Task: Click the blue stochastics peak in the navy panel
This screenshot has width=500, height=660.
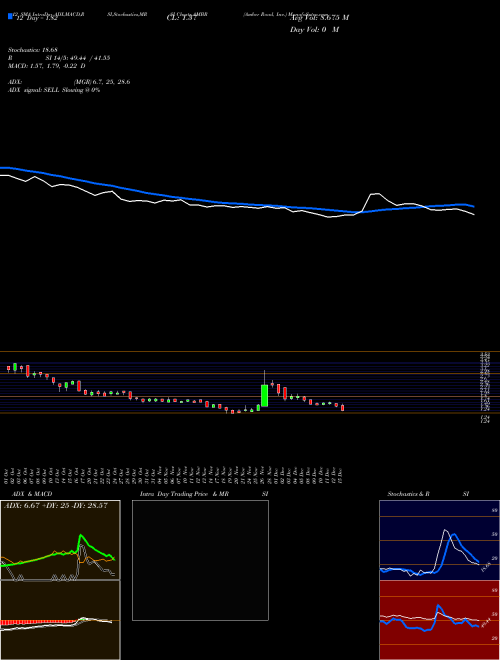Action: coord(454,536)
